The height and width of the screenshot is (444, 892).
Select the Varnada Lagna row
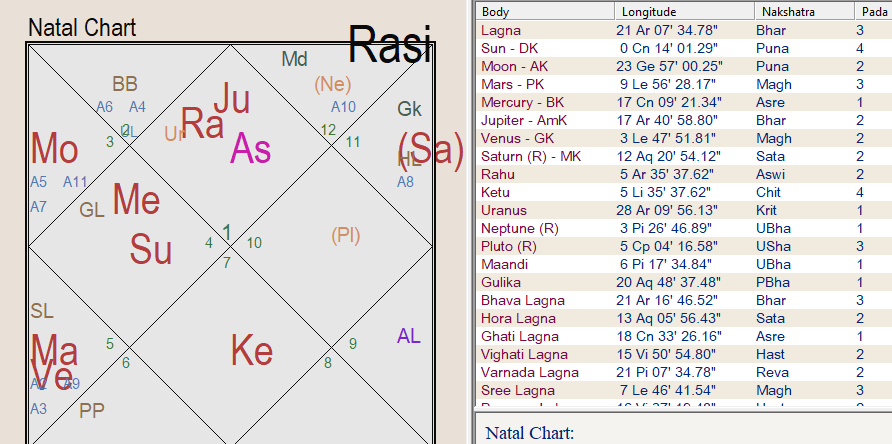[x=684, y=372]
